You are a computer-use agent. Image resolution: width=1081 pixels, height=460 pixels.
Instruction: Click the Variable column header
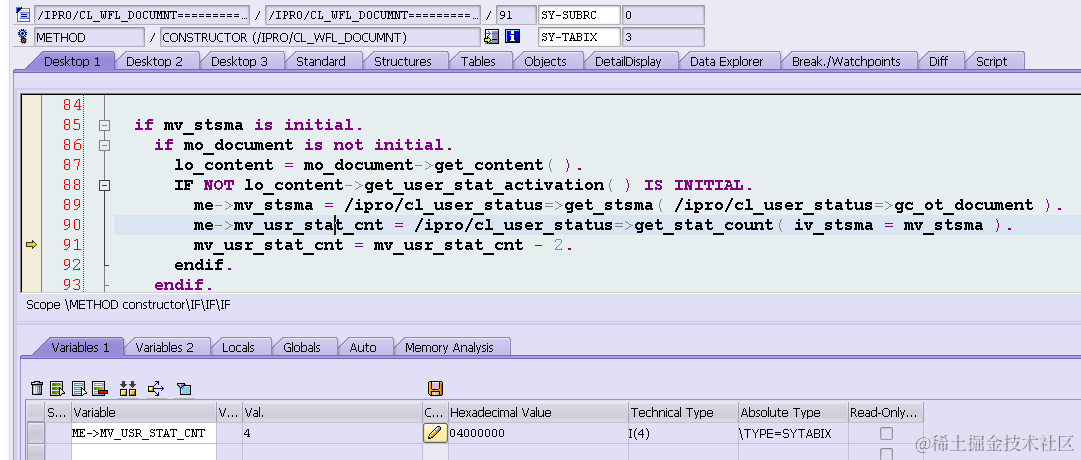(x=144, y=412)
